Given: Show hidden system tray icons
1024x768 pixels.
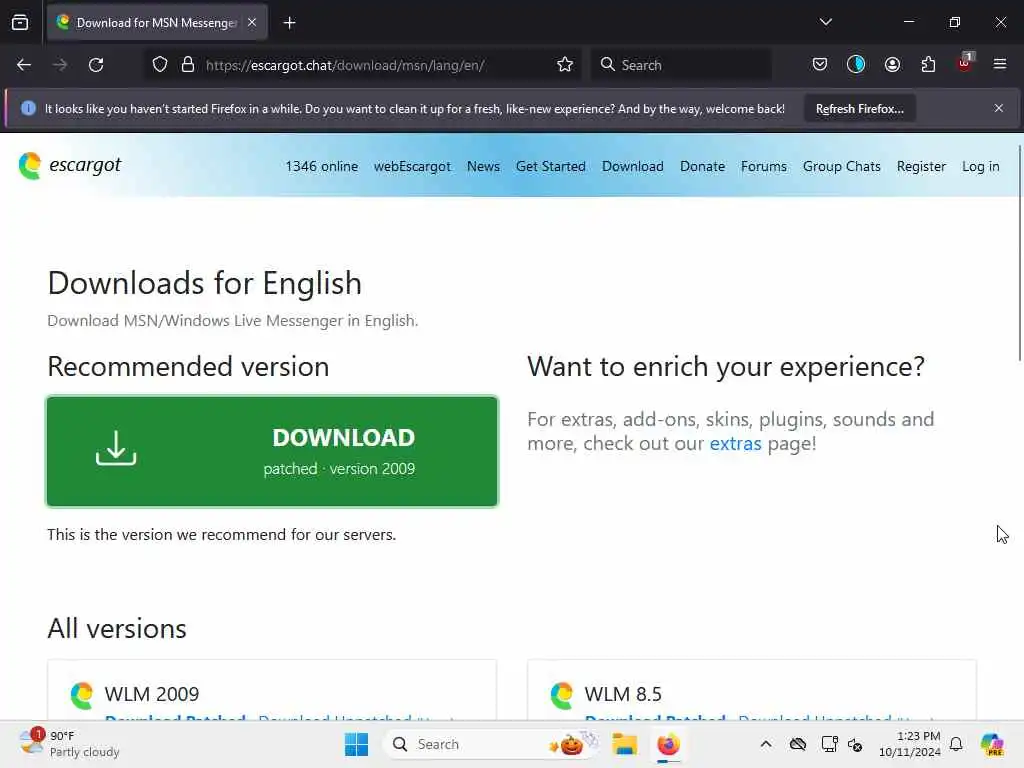Looking at the screenshot, I should click(766, 744).
